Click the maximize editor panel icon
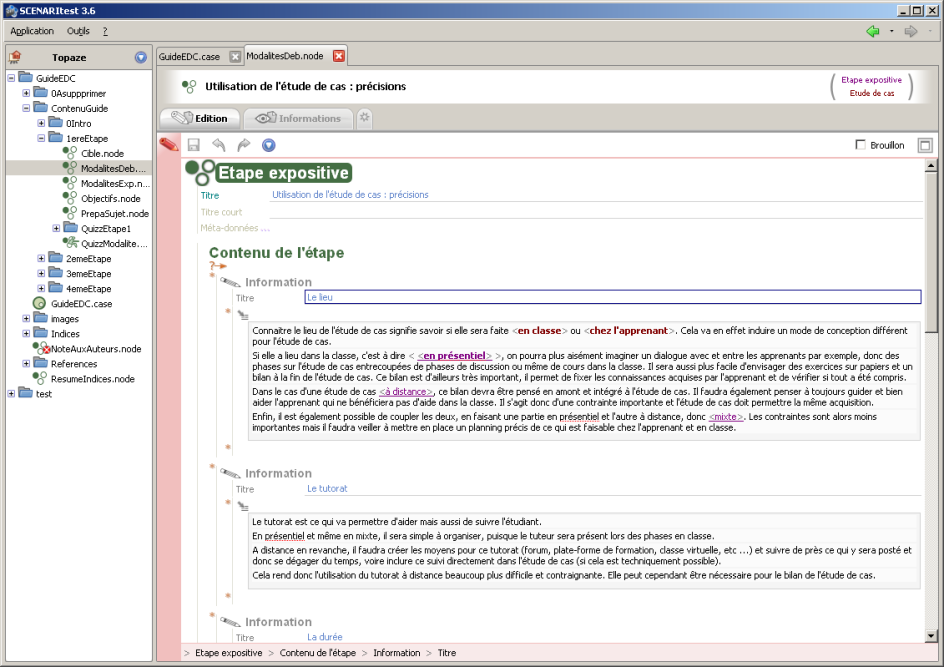944x667 pixels. coord(925,145)
